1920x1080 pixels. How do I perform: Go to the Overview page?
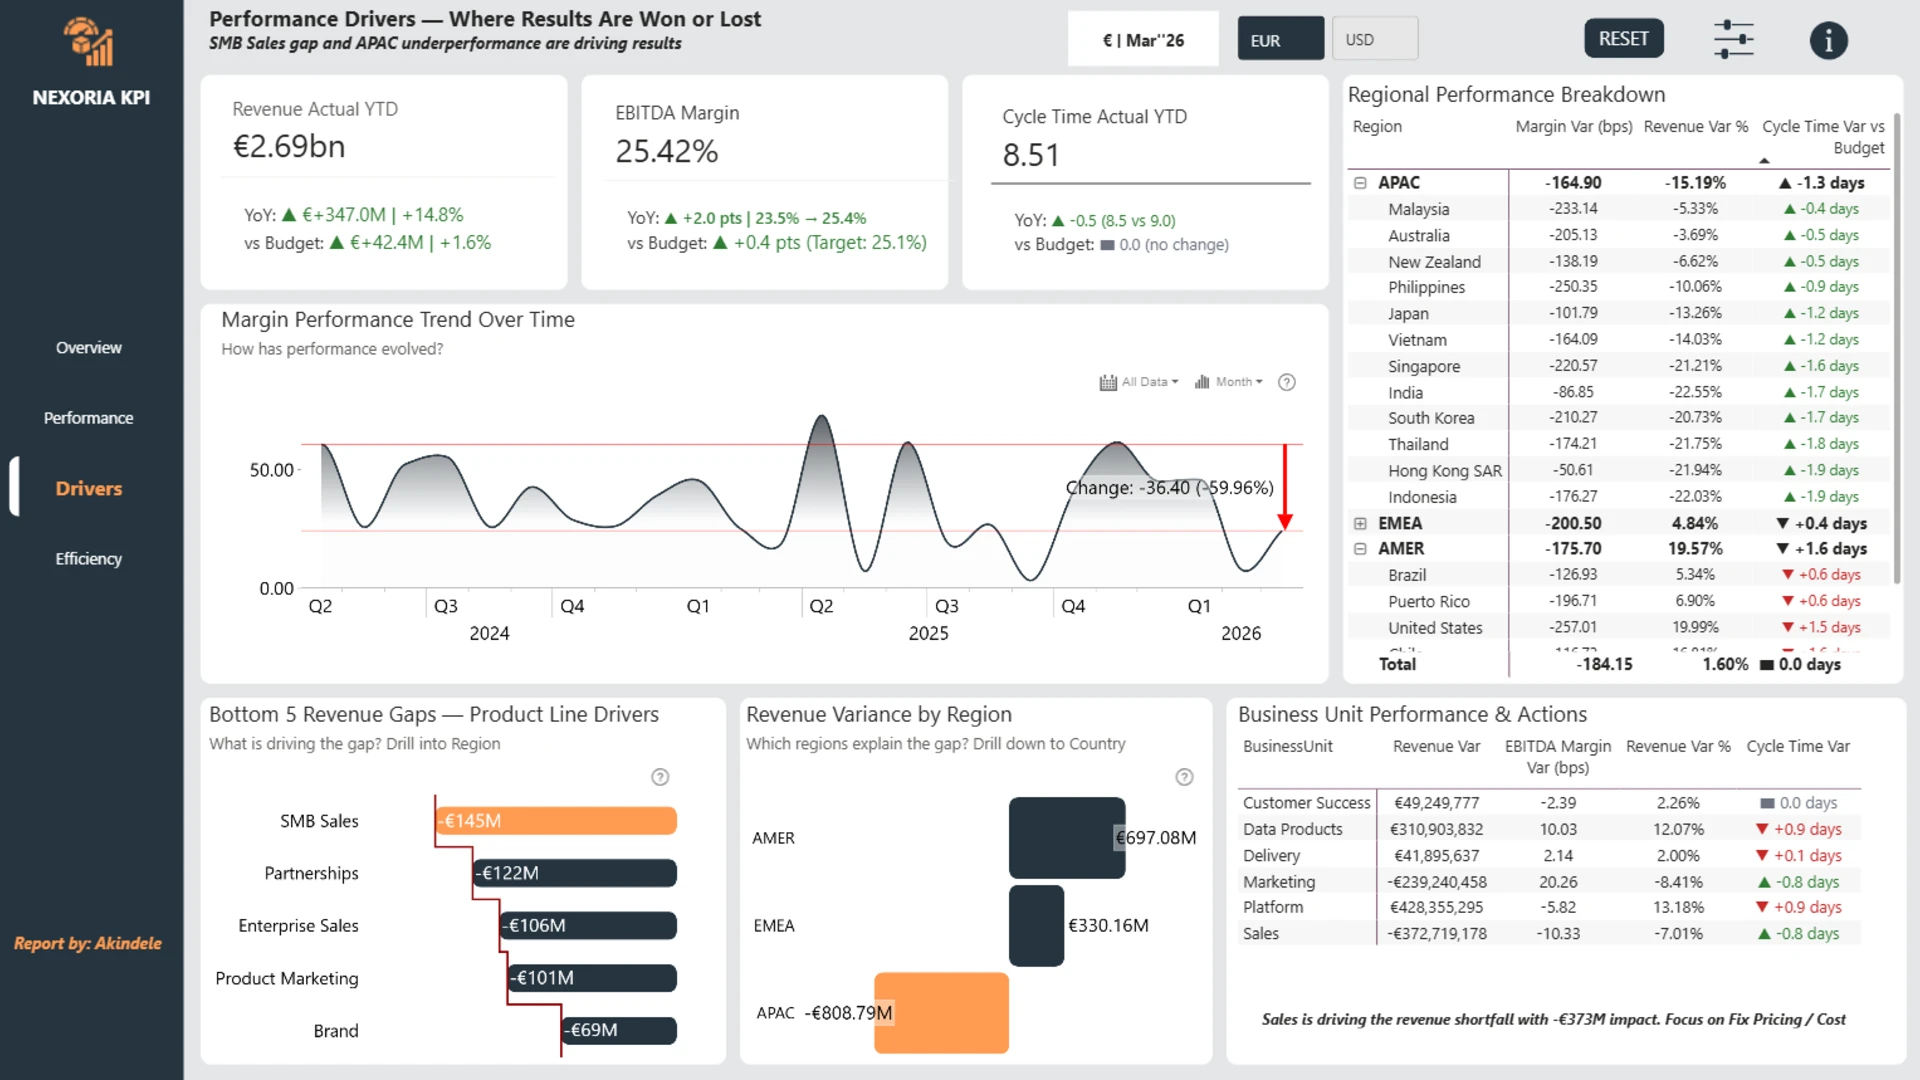(89, 348)
